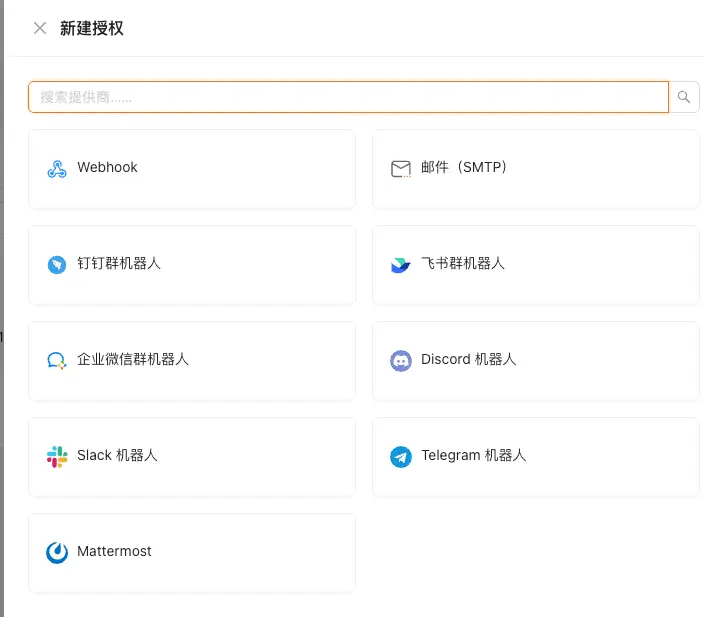This screenshot has height=617, width=704.
Task: Click the WeCom group robot icon
Action: [x=57, y=361]
